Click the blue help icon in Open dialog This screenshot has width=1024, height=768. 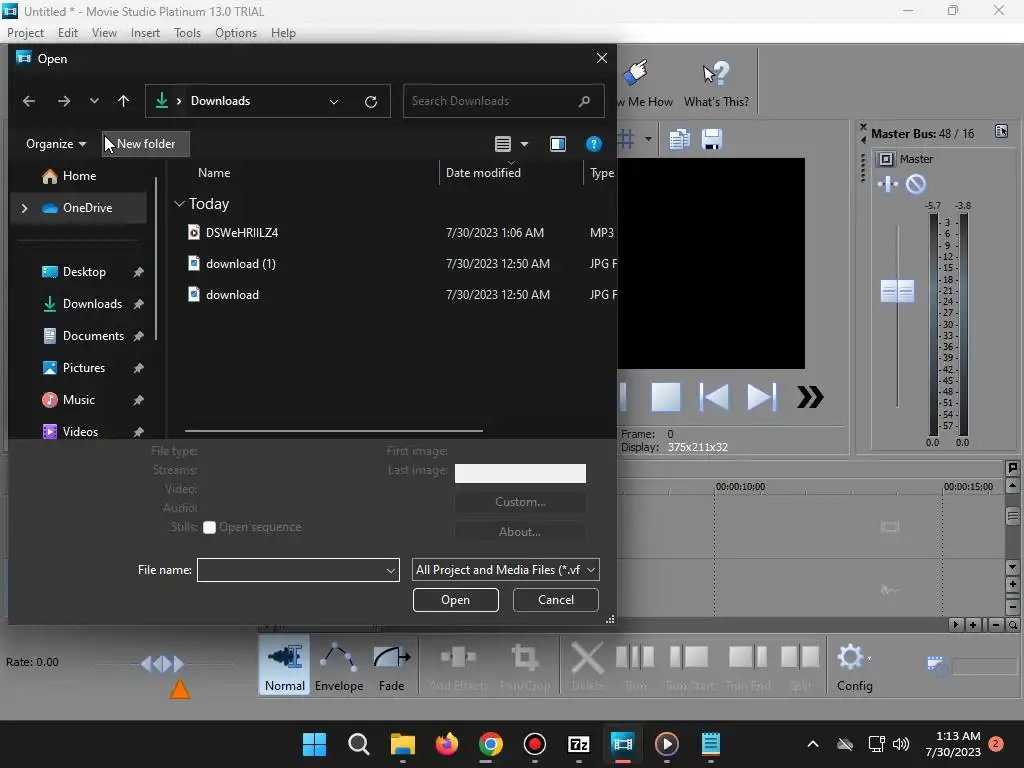click(x=594, y=144)
